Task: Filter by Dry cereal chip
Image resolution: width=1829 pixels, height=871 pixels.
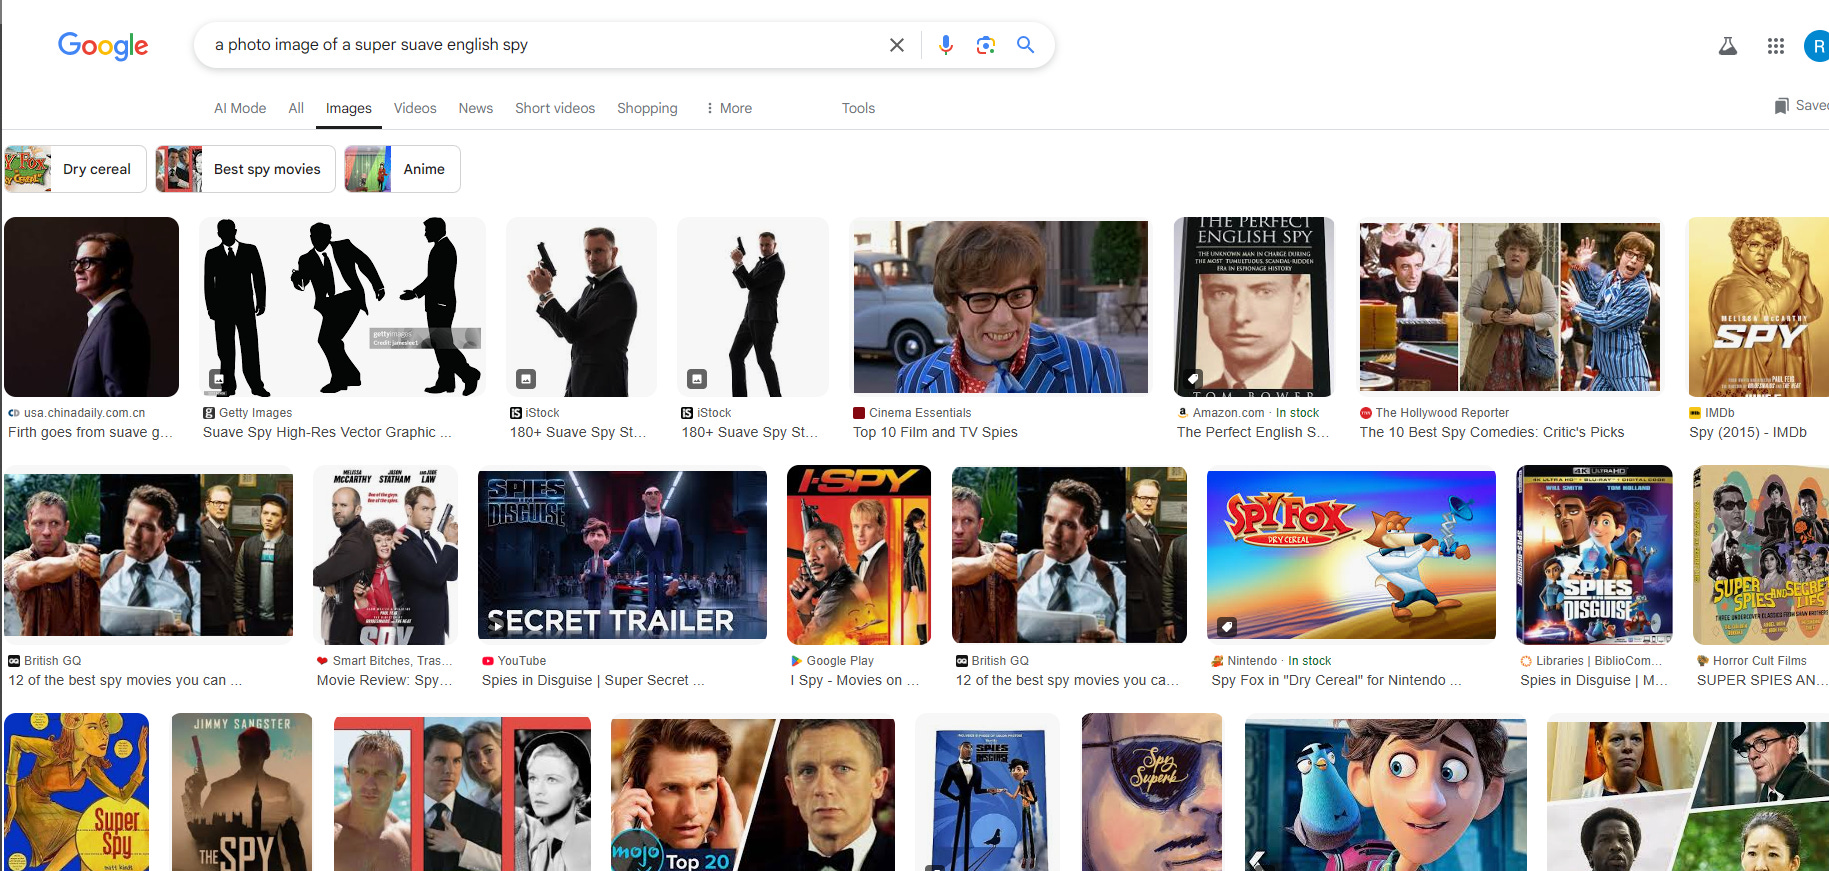Action: point(75,169)
